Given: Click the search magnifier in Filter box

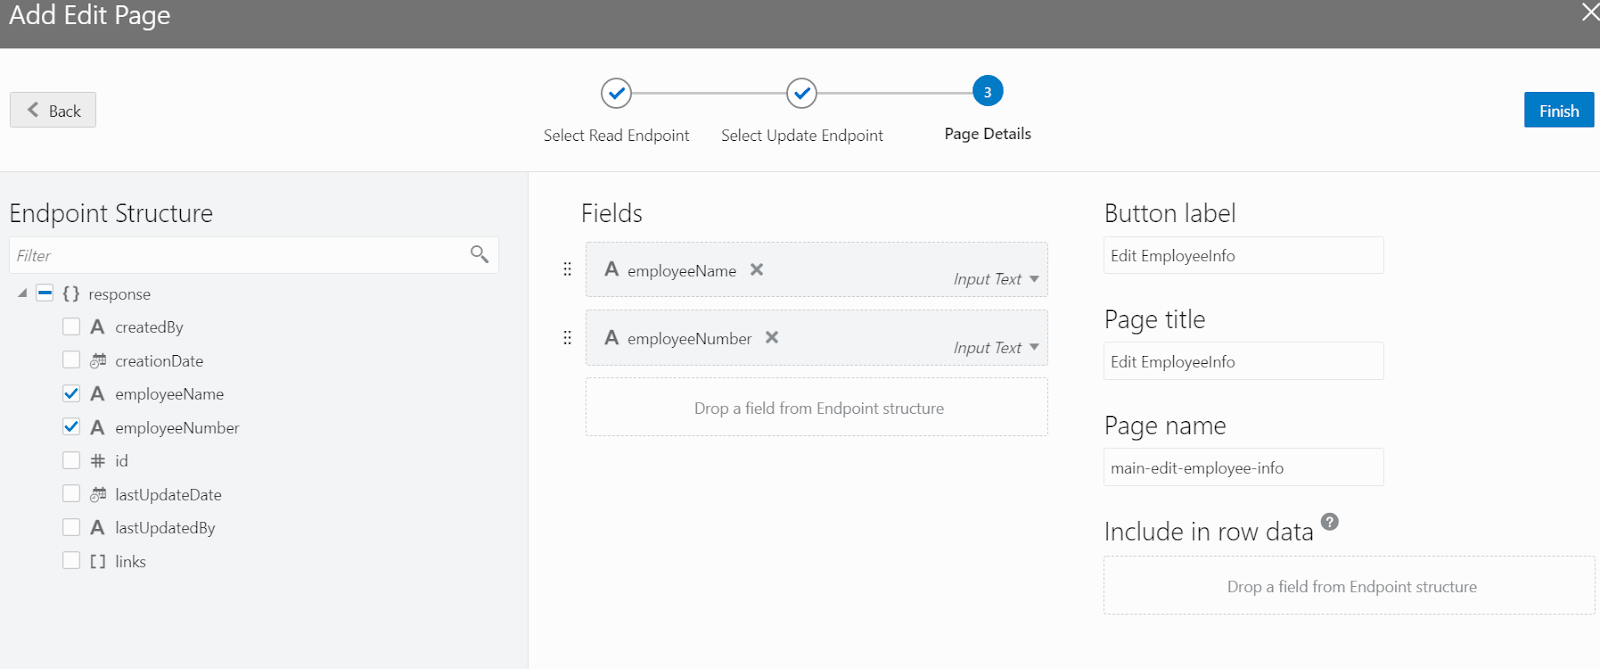Looking at the screenshot, I should (479, 254).
